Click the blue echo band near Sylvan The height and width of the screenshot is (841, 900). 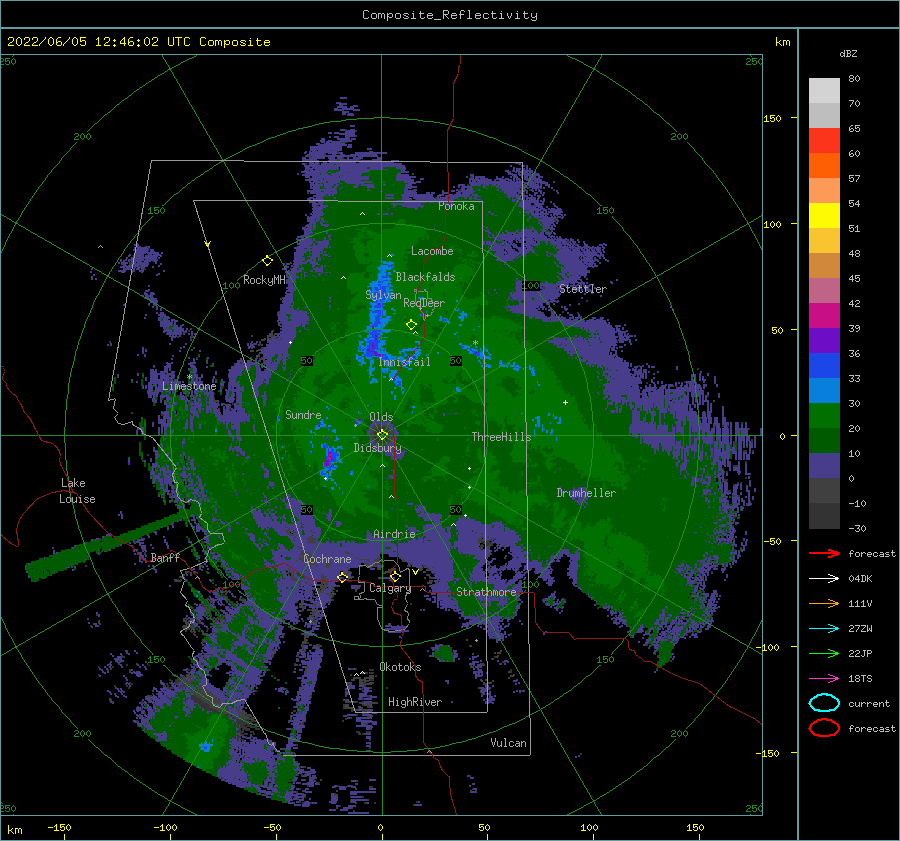coord(376,319)
